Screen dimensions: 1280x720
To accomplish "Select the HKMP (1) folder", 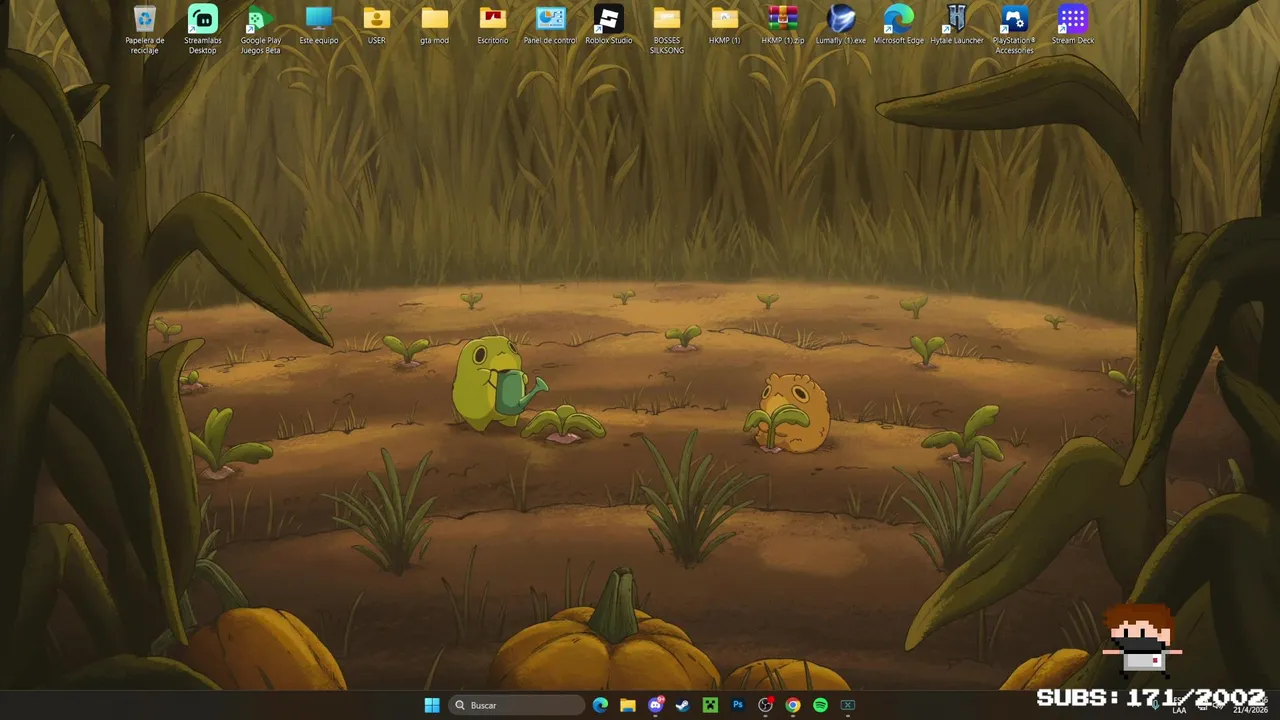I will 724,25.
